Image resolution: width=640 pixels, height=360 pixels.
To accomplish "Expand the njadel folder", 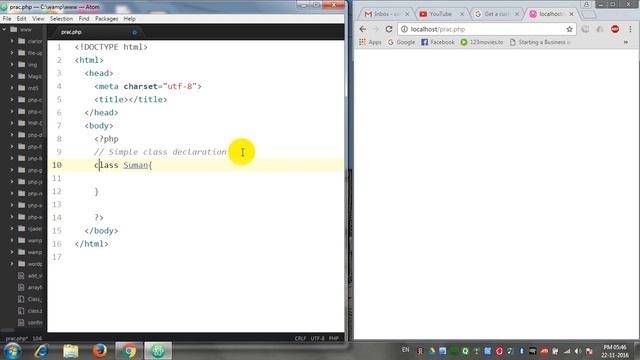I will [x=12, y=229].
